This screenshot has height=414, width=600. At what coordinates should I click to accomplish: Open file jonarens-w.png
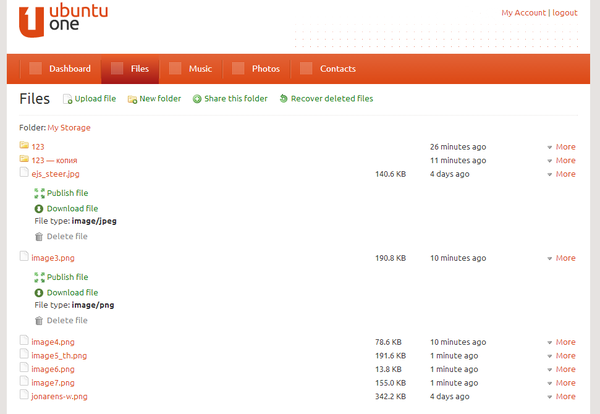[59, 396]
